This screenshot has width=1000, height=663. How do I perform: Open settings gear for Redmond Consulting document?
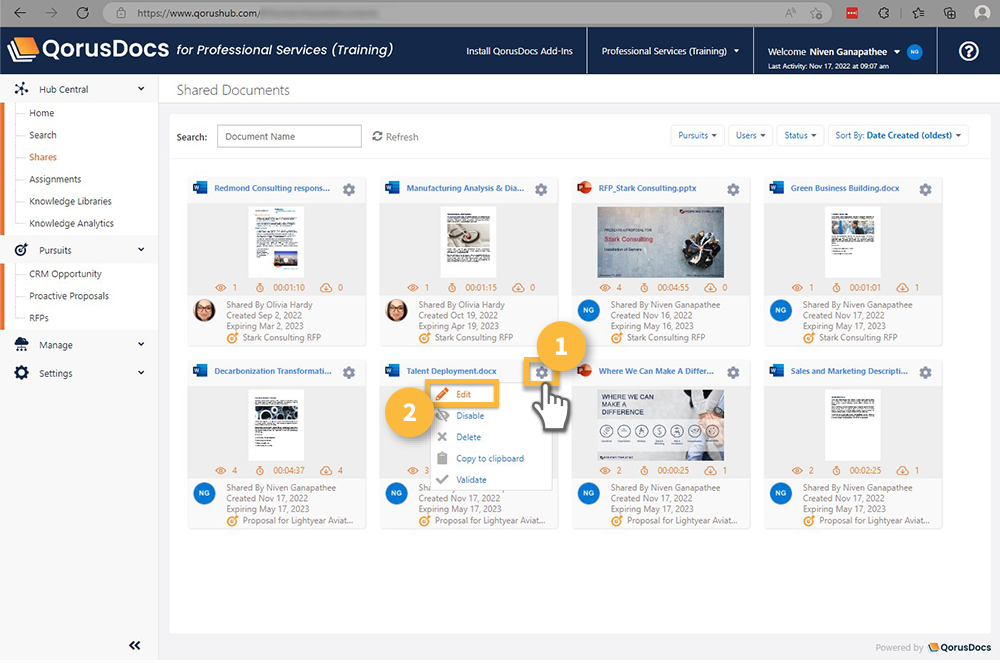[349, 189]
